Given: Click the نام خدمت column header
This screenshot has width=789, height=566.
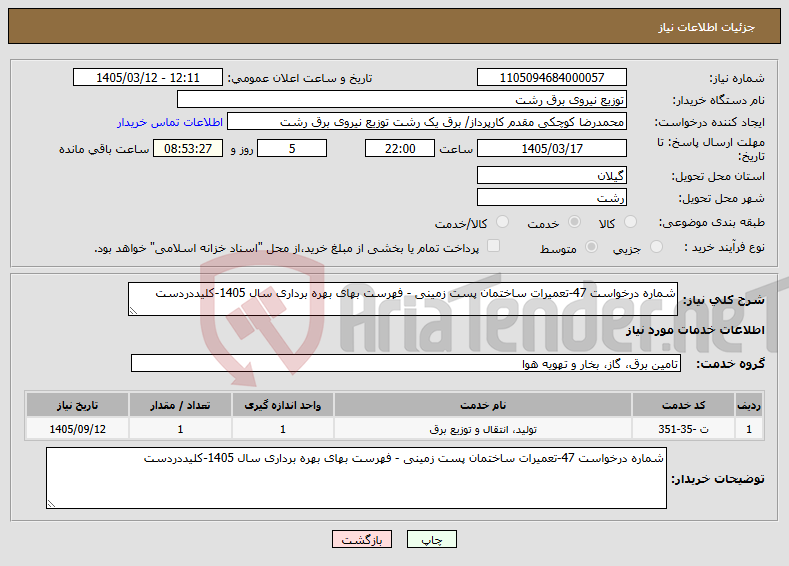Looking at the screenshot, I should [x=483, y=405].
